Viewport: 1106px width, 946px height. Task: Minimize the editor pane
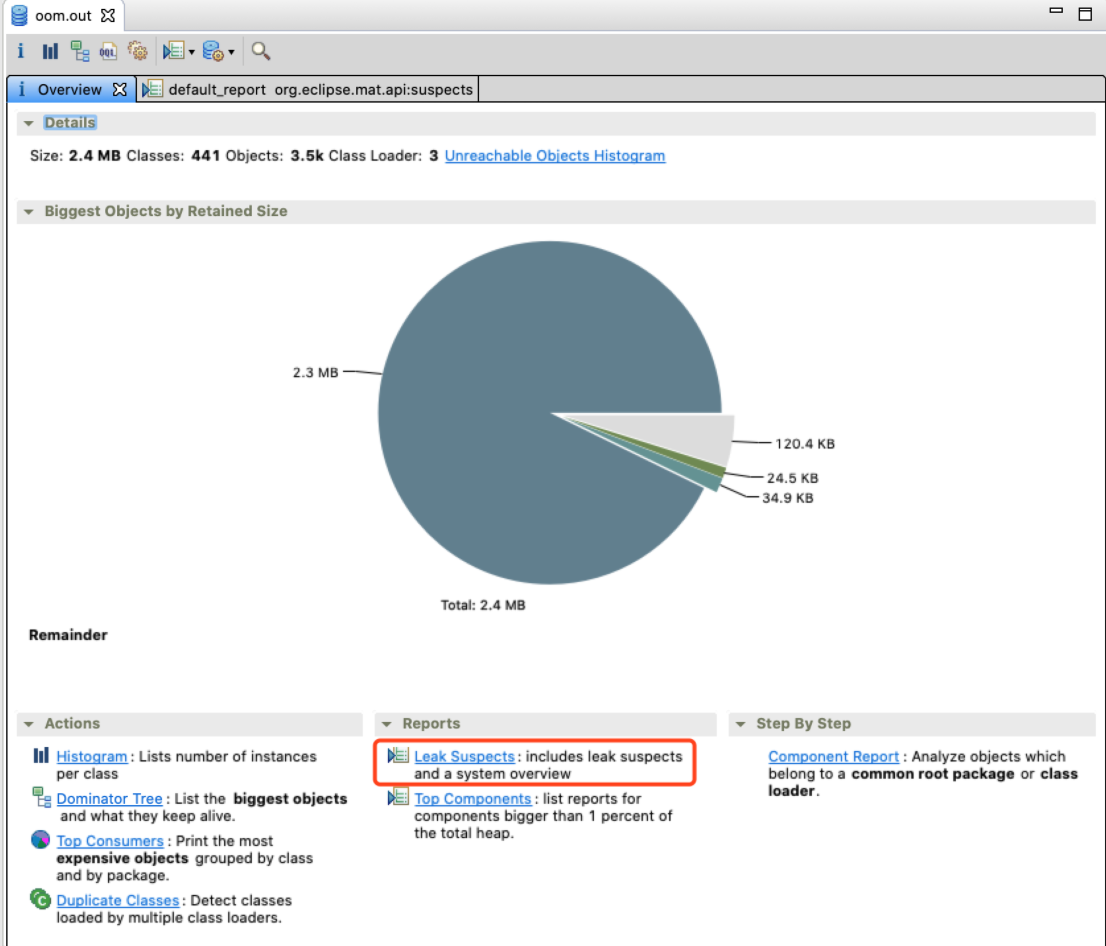pos(1056,11)
